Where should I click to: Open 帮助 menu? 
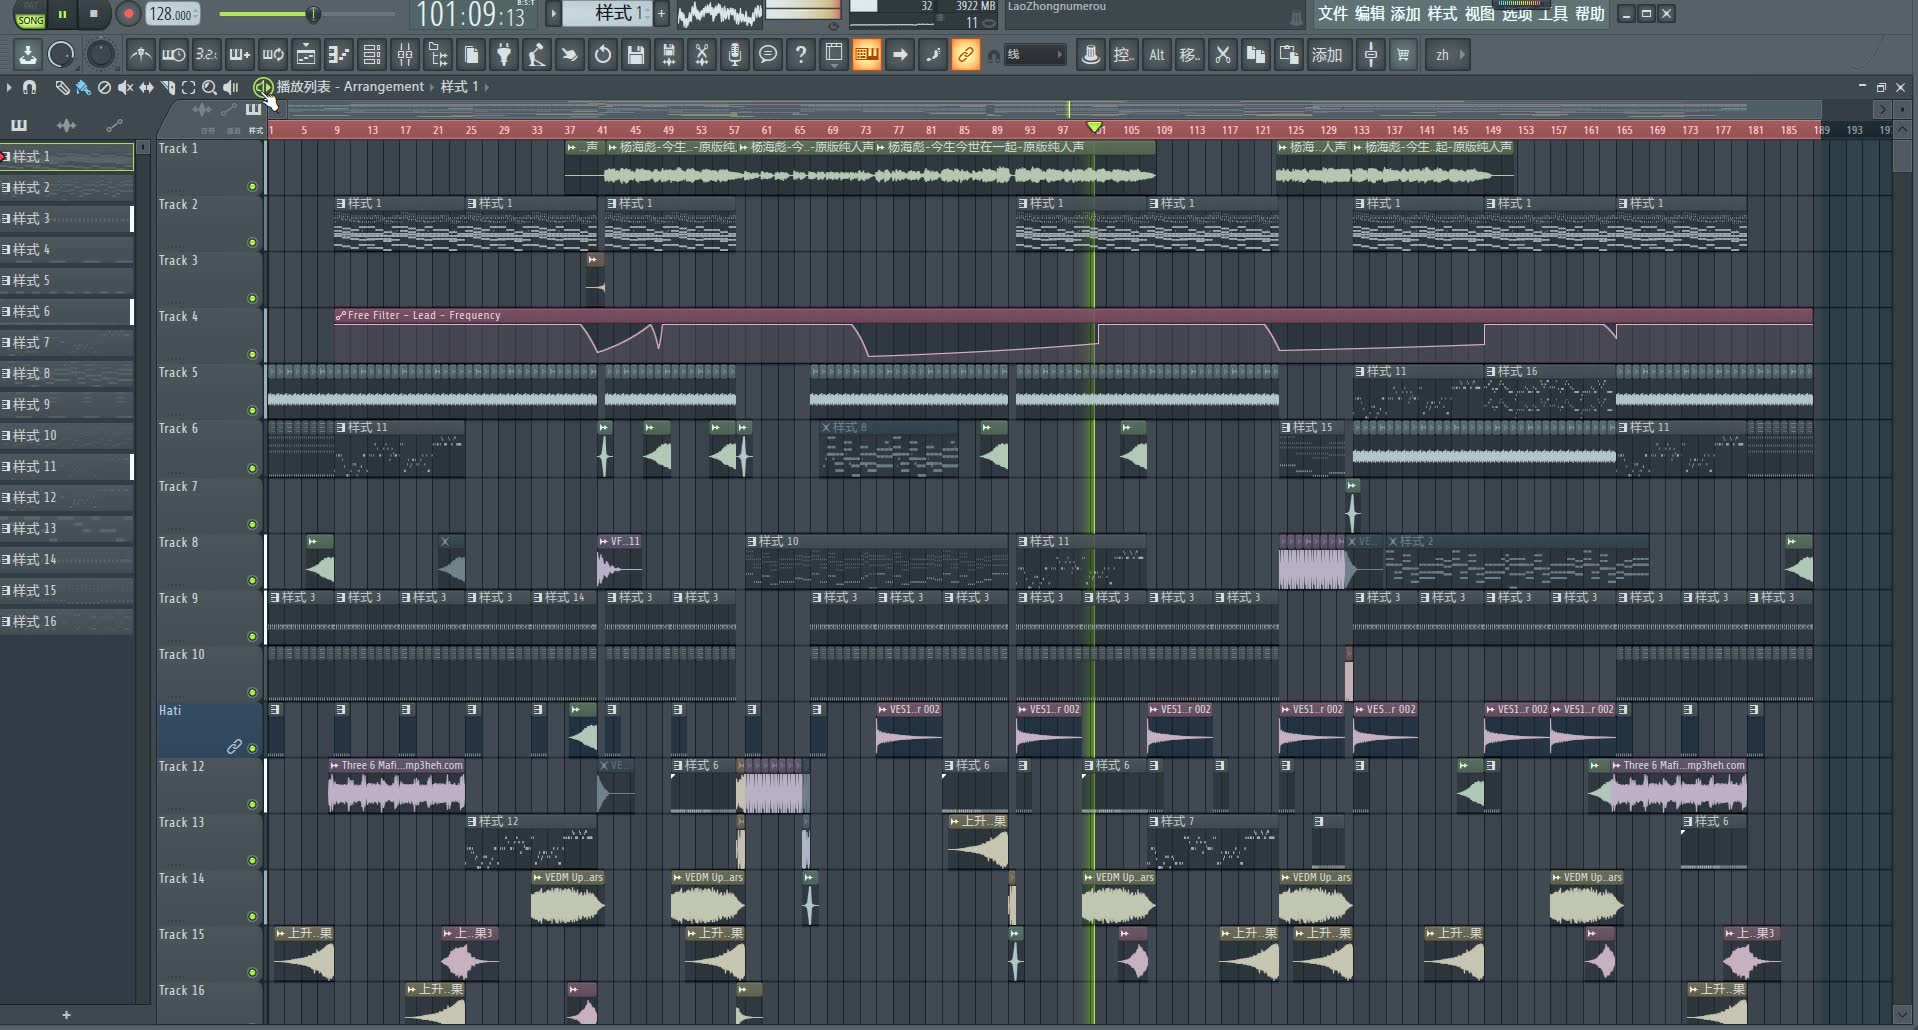pos(1589,14)
